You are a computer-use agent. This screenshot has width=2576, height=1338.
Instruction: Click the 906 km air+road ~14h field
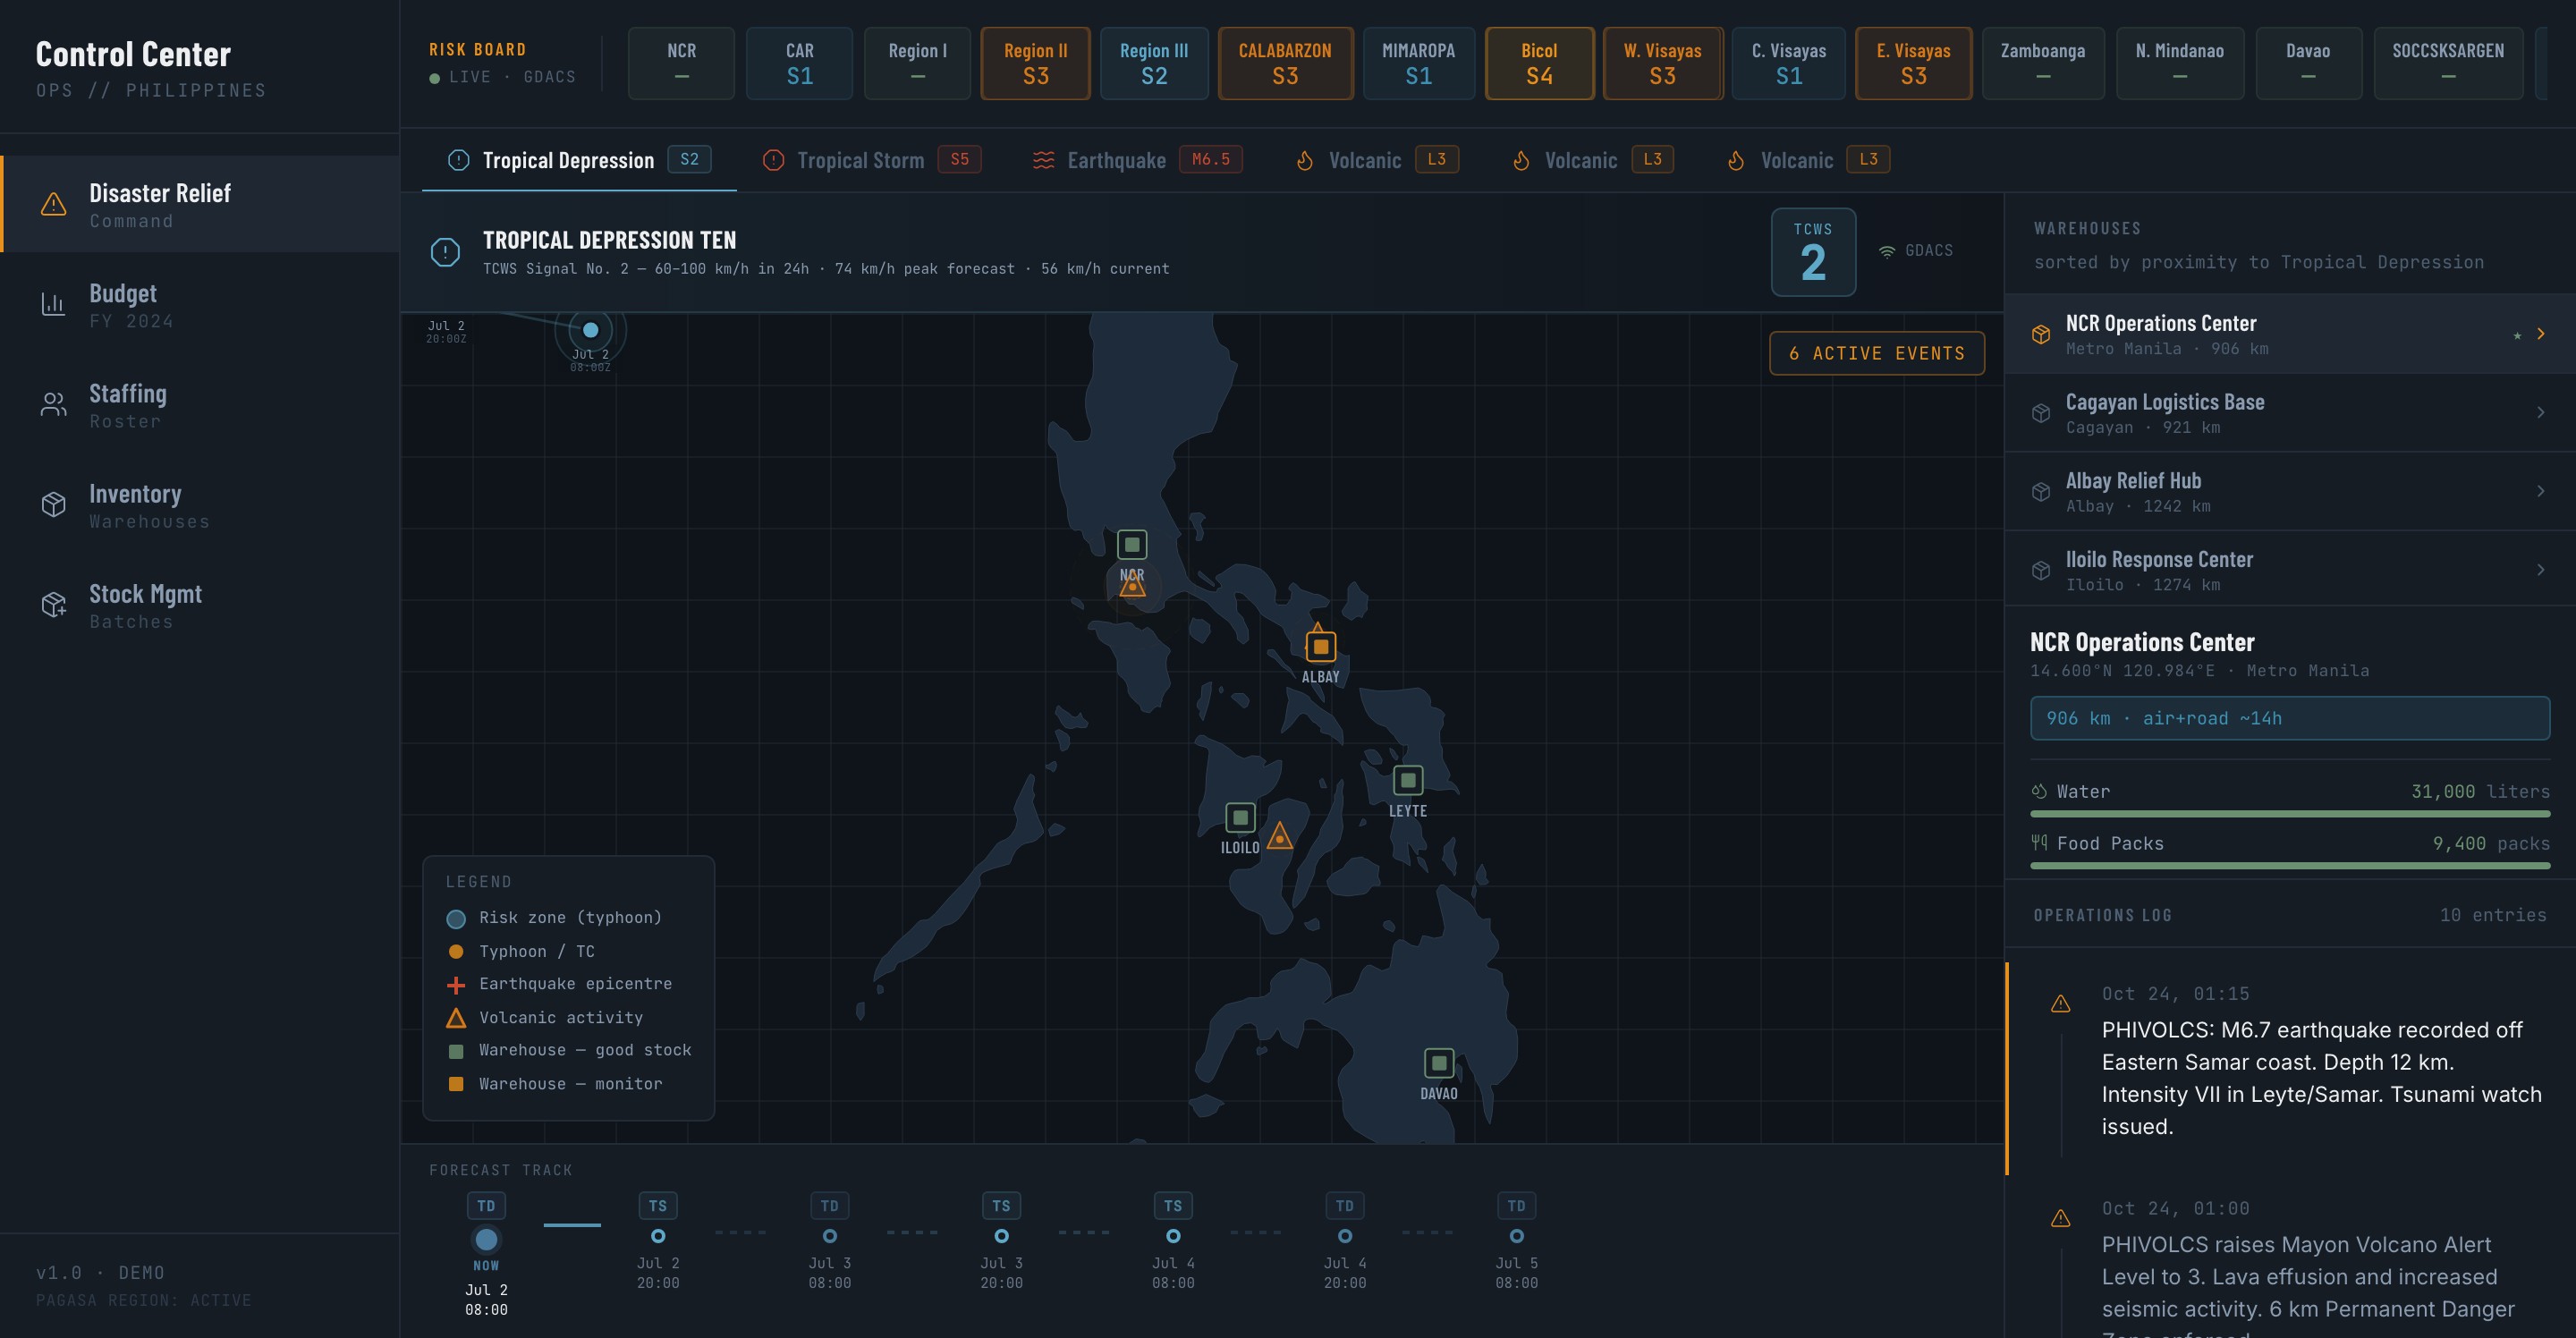click(2290, 718)
